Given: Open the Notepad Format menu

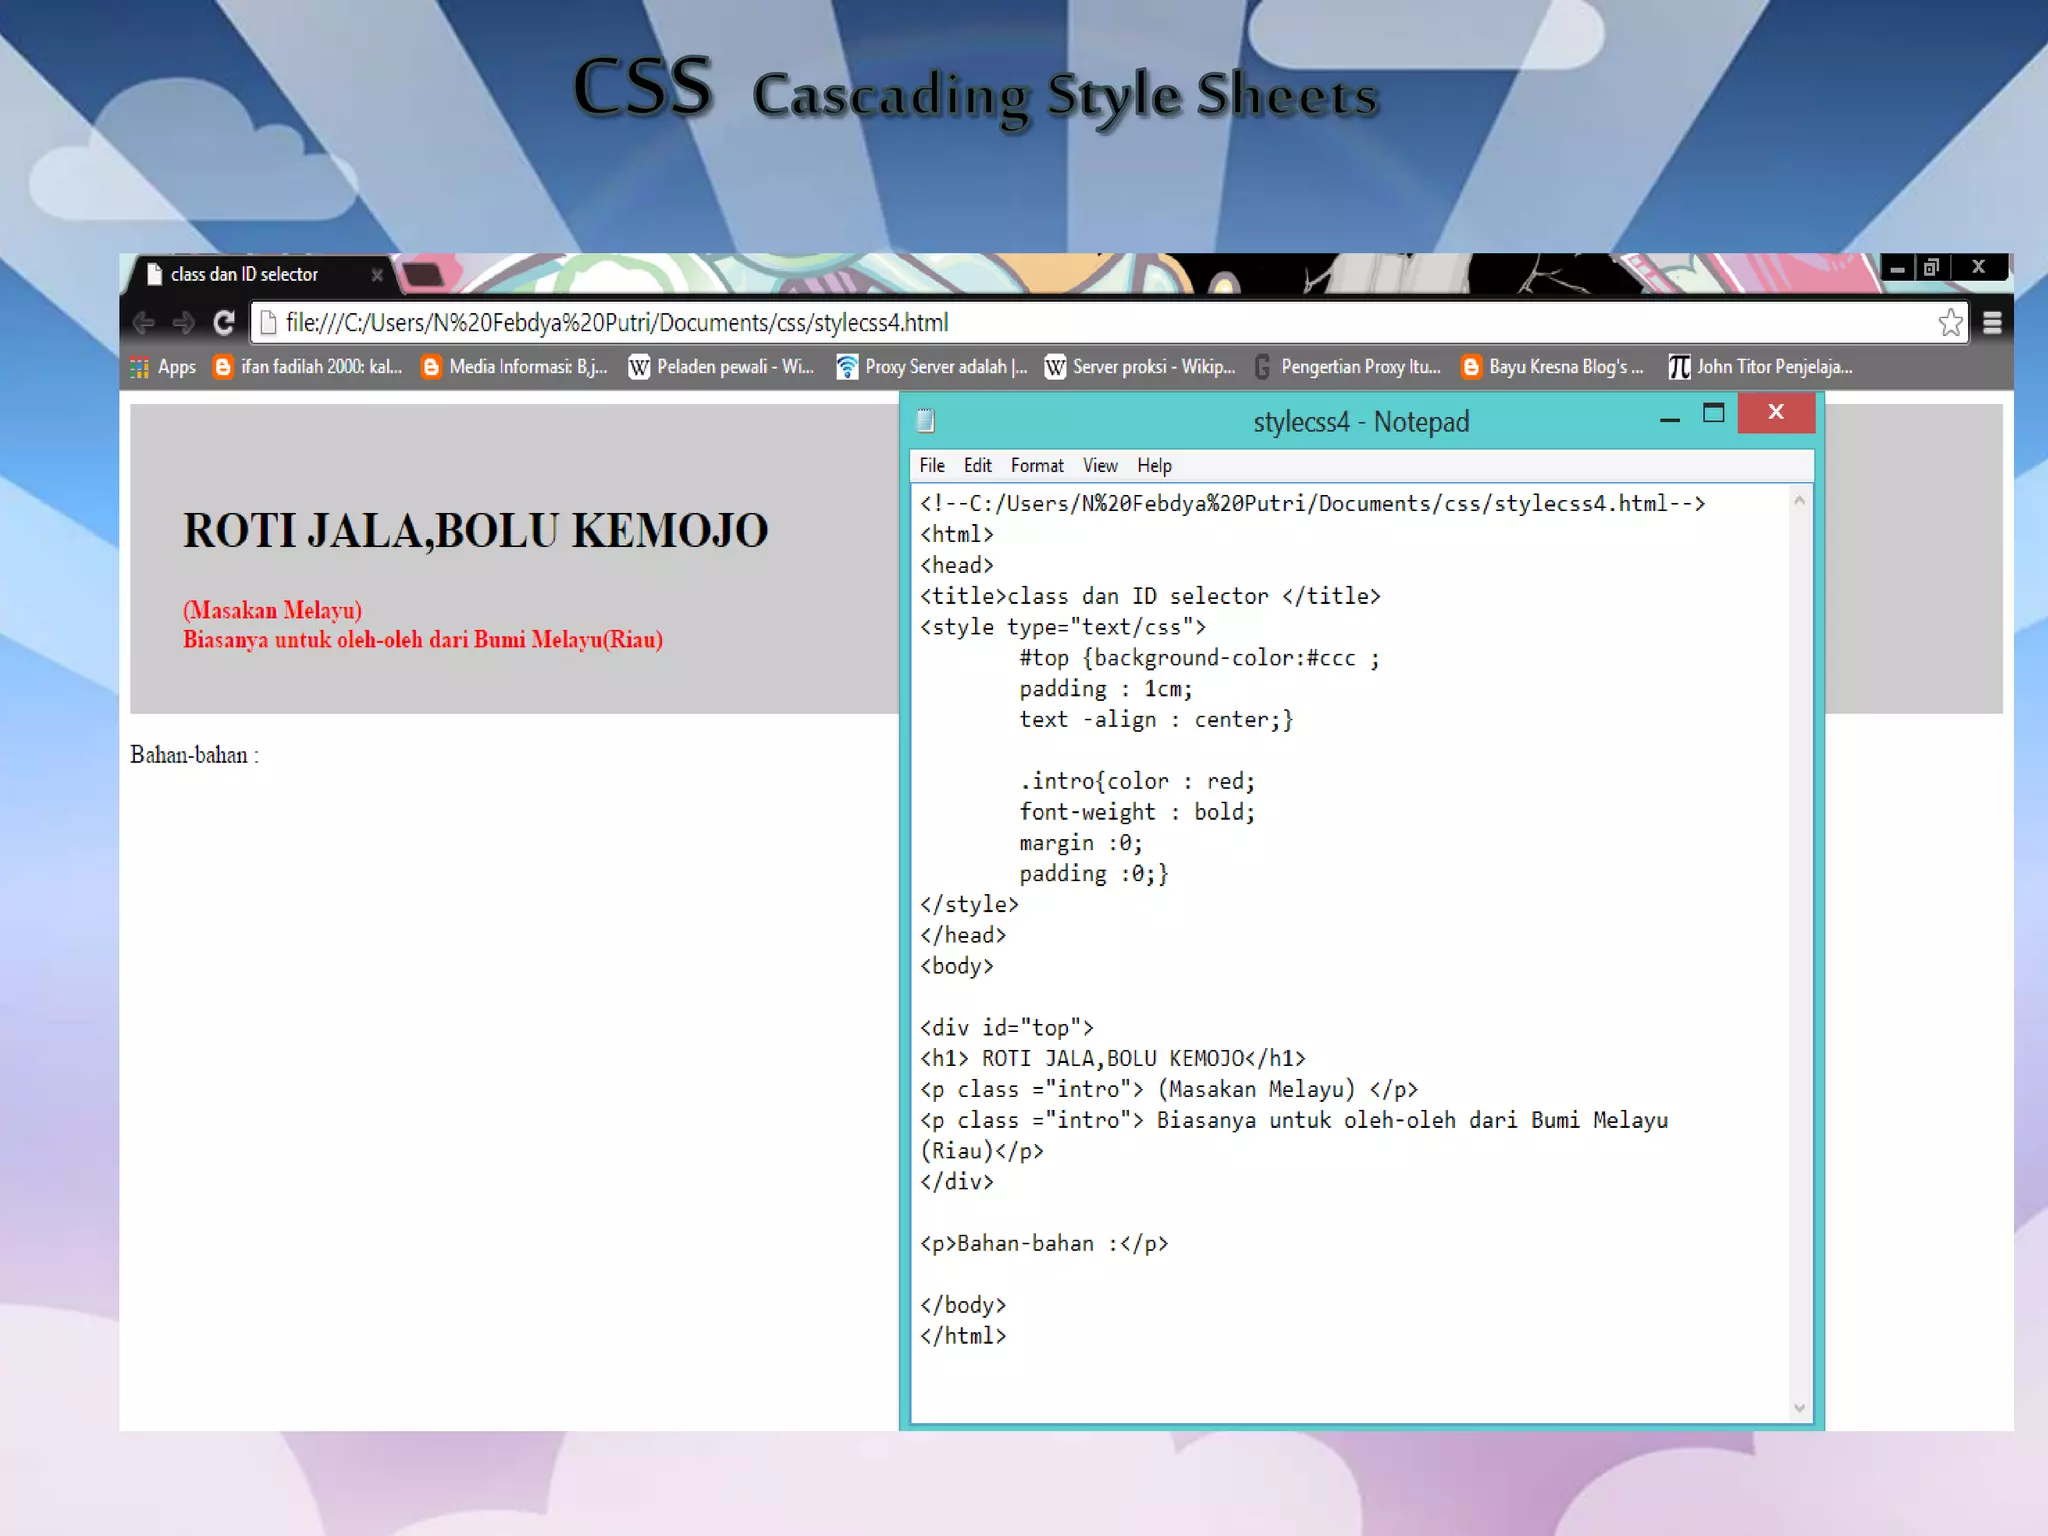Looking at the screenshot, I should (x=1037, y=466).
